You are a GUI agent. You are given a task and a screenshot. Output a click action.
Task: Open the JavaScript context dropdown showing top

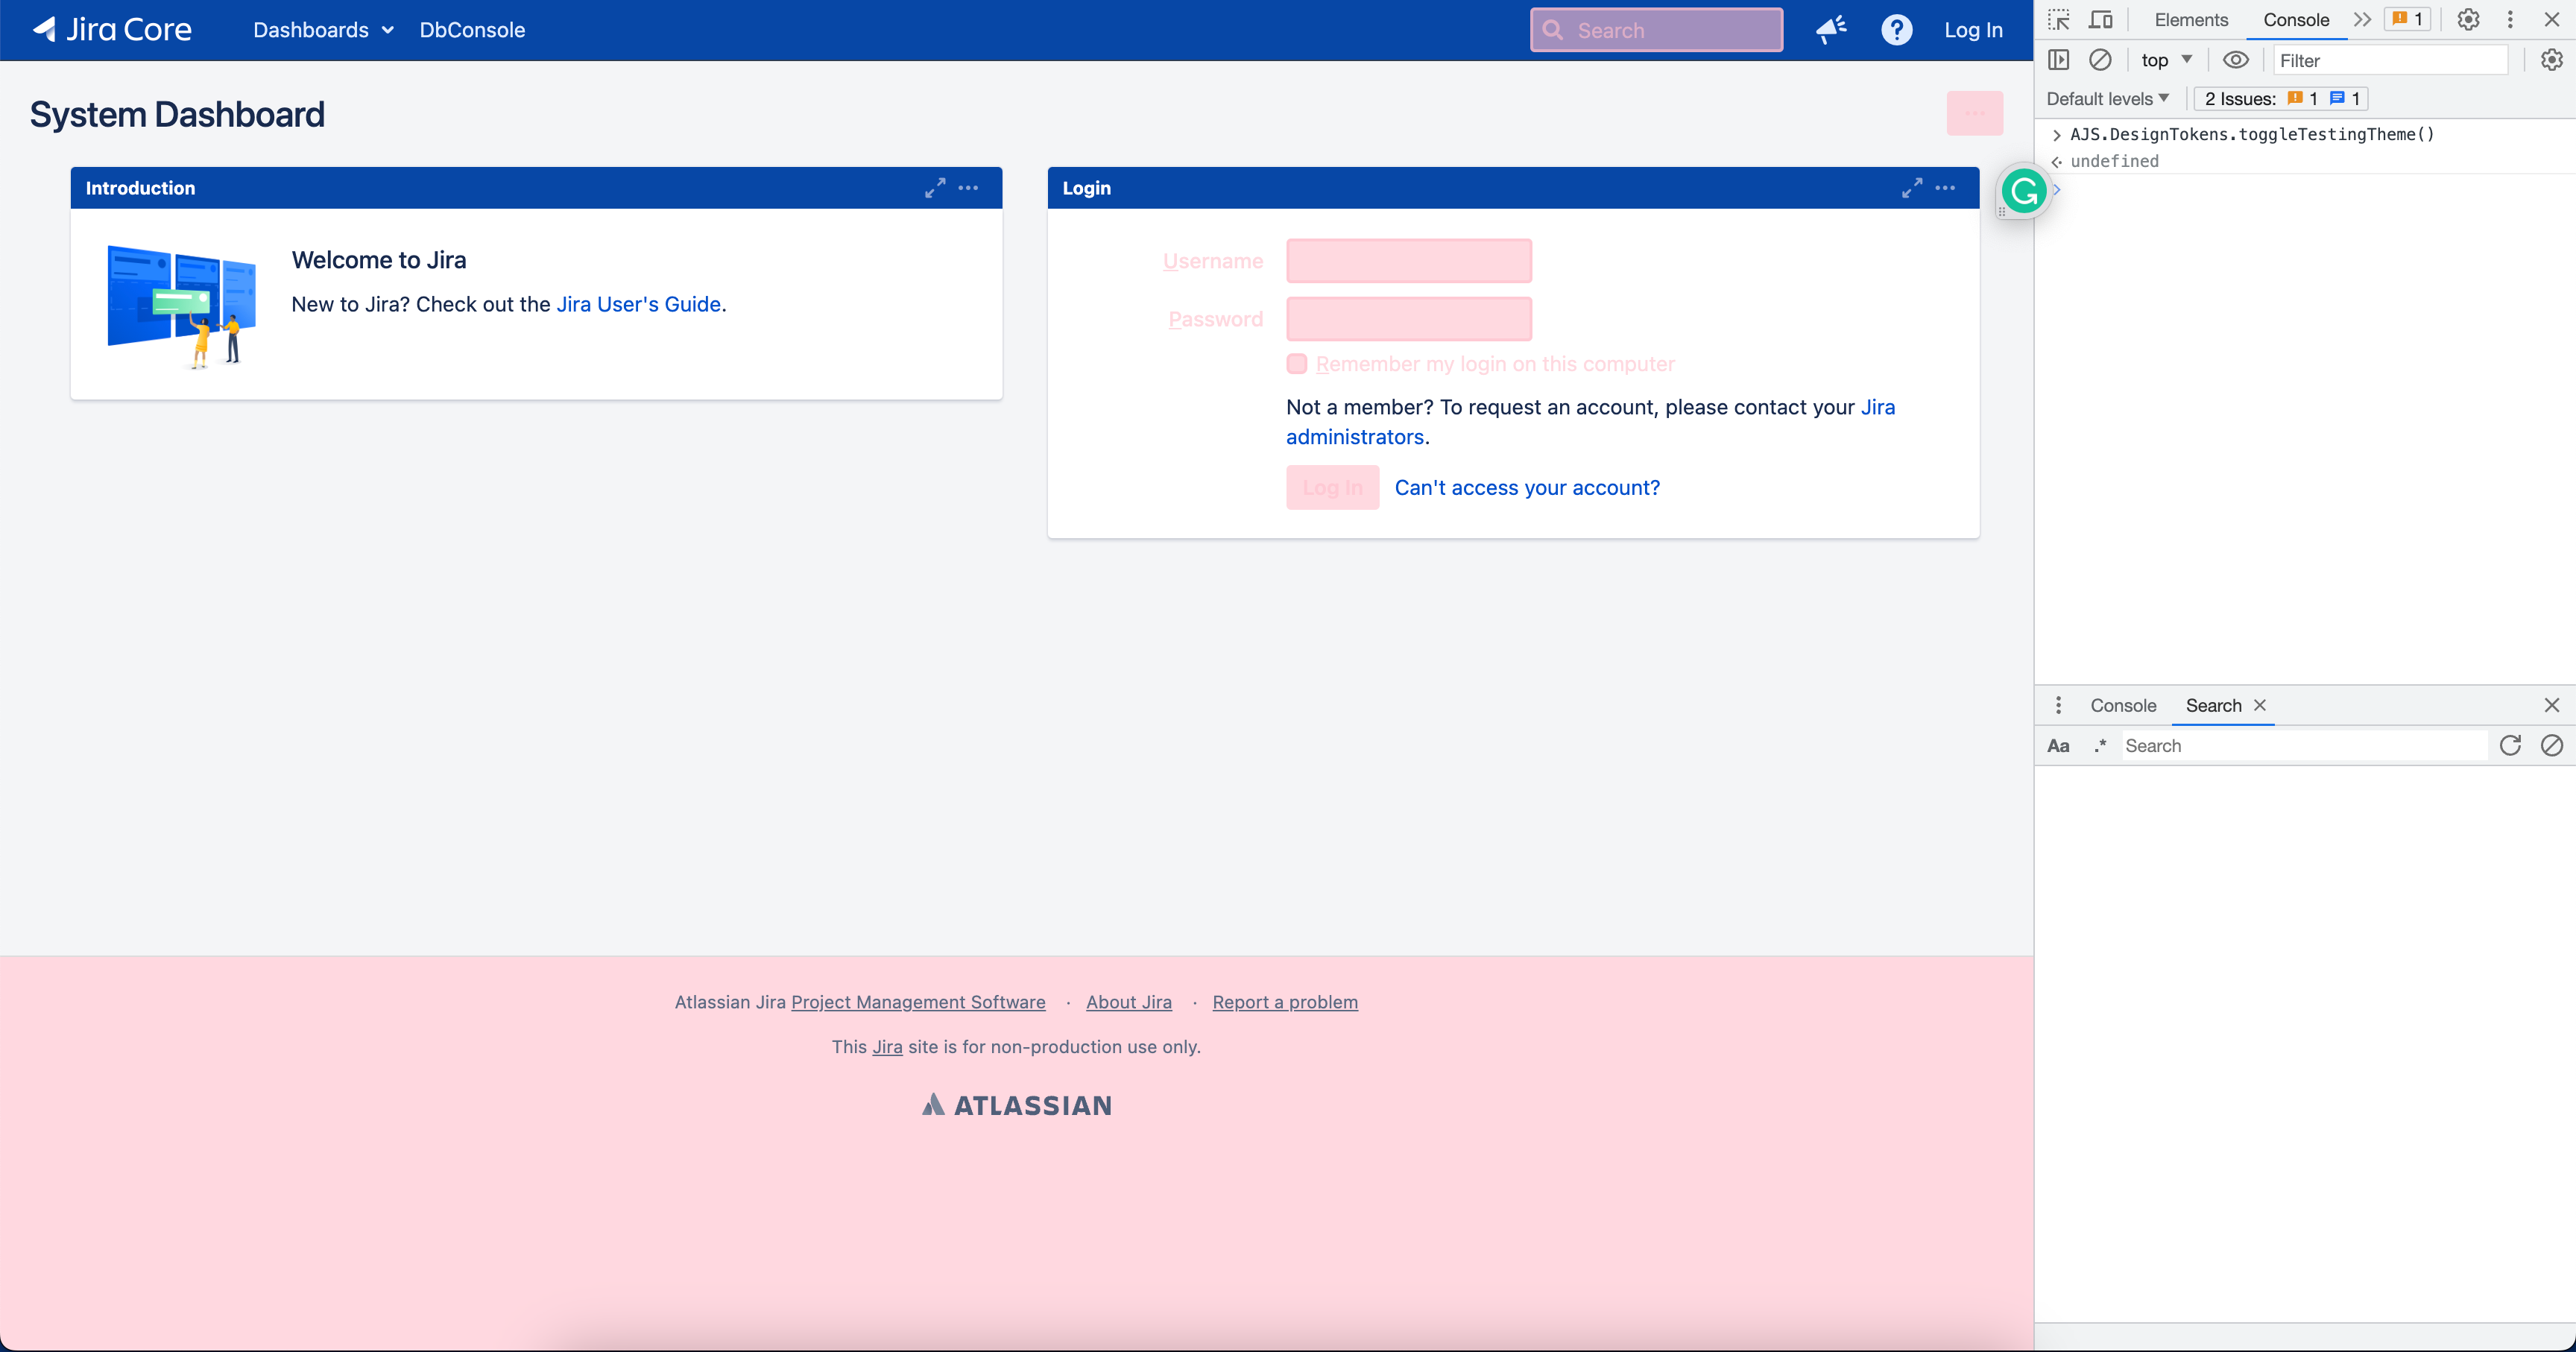coord(2164,60)
